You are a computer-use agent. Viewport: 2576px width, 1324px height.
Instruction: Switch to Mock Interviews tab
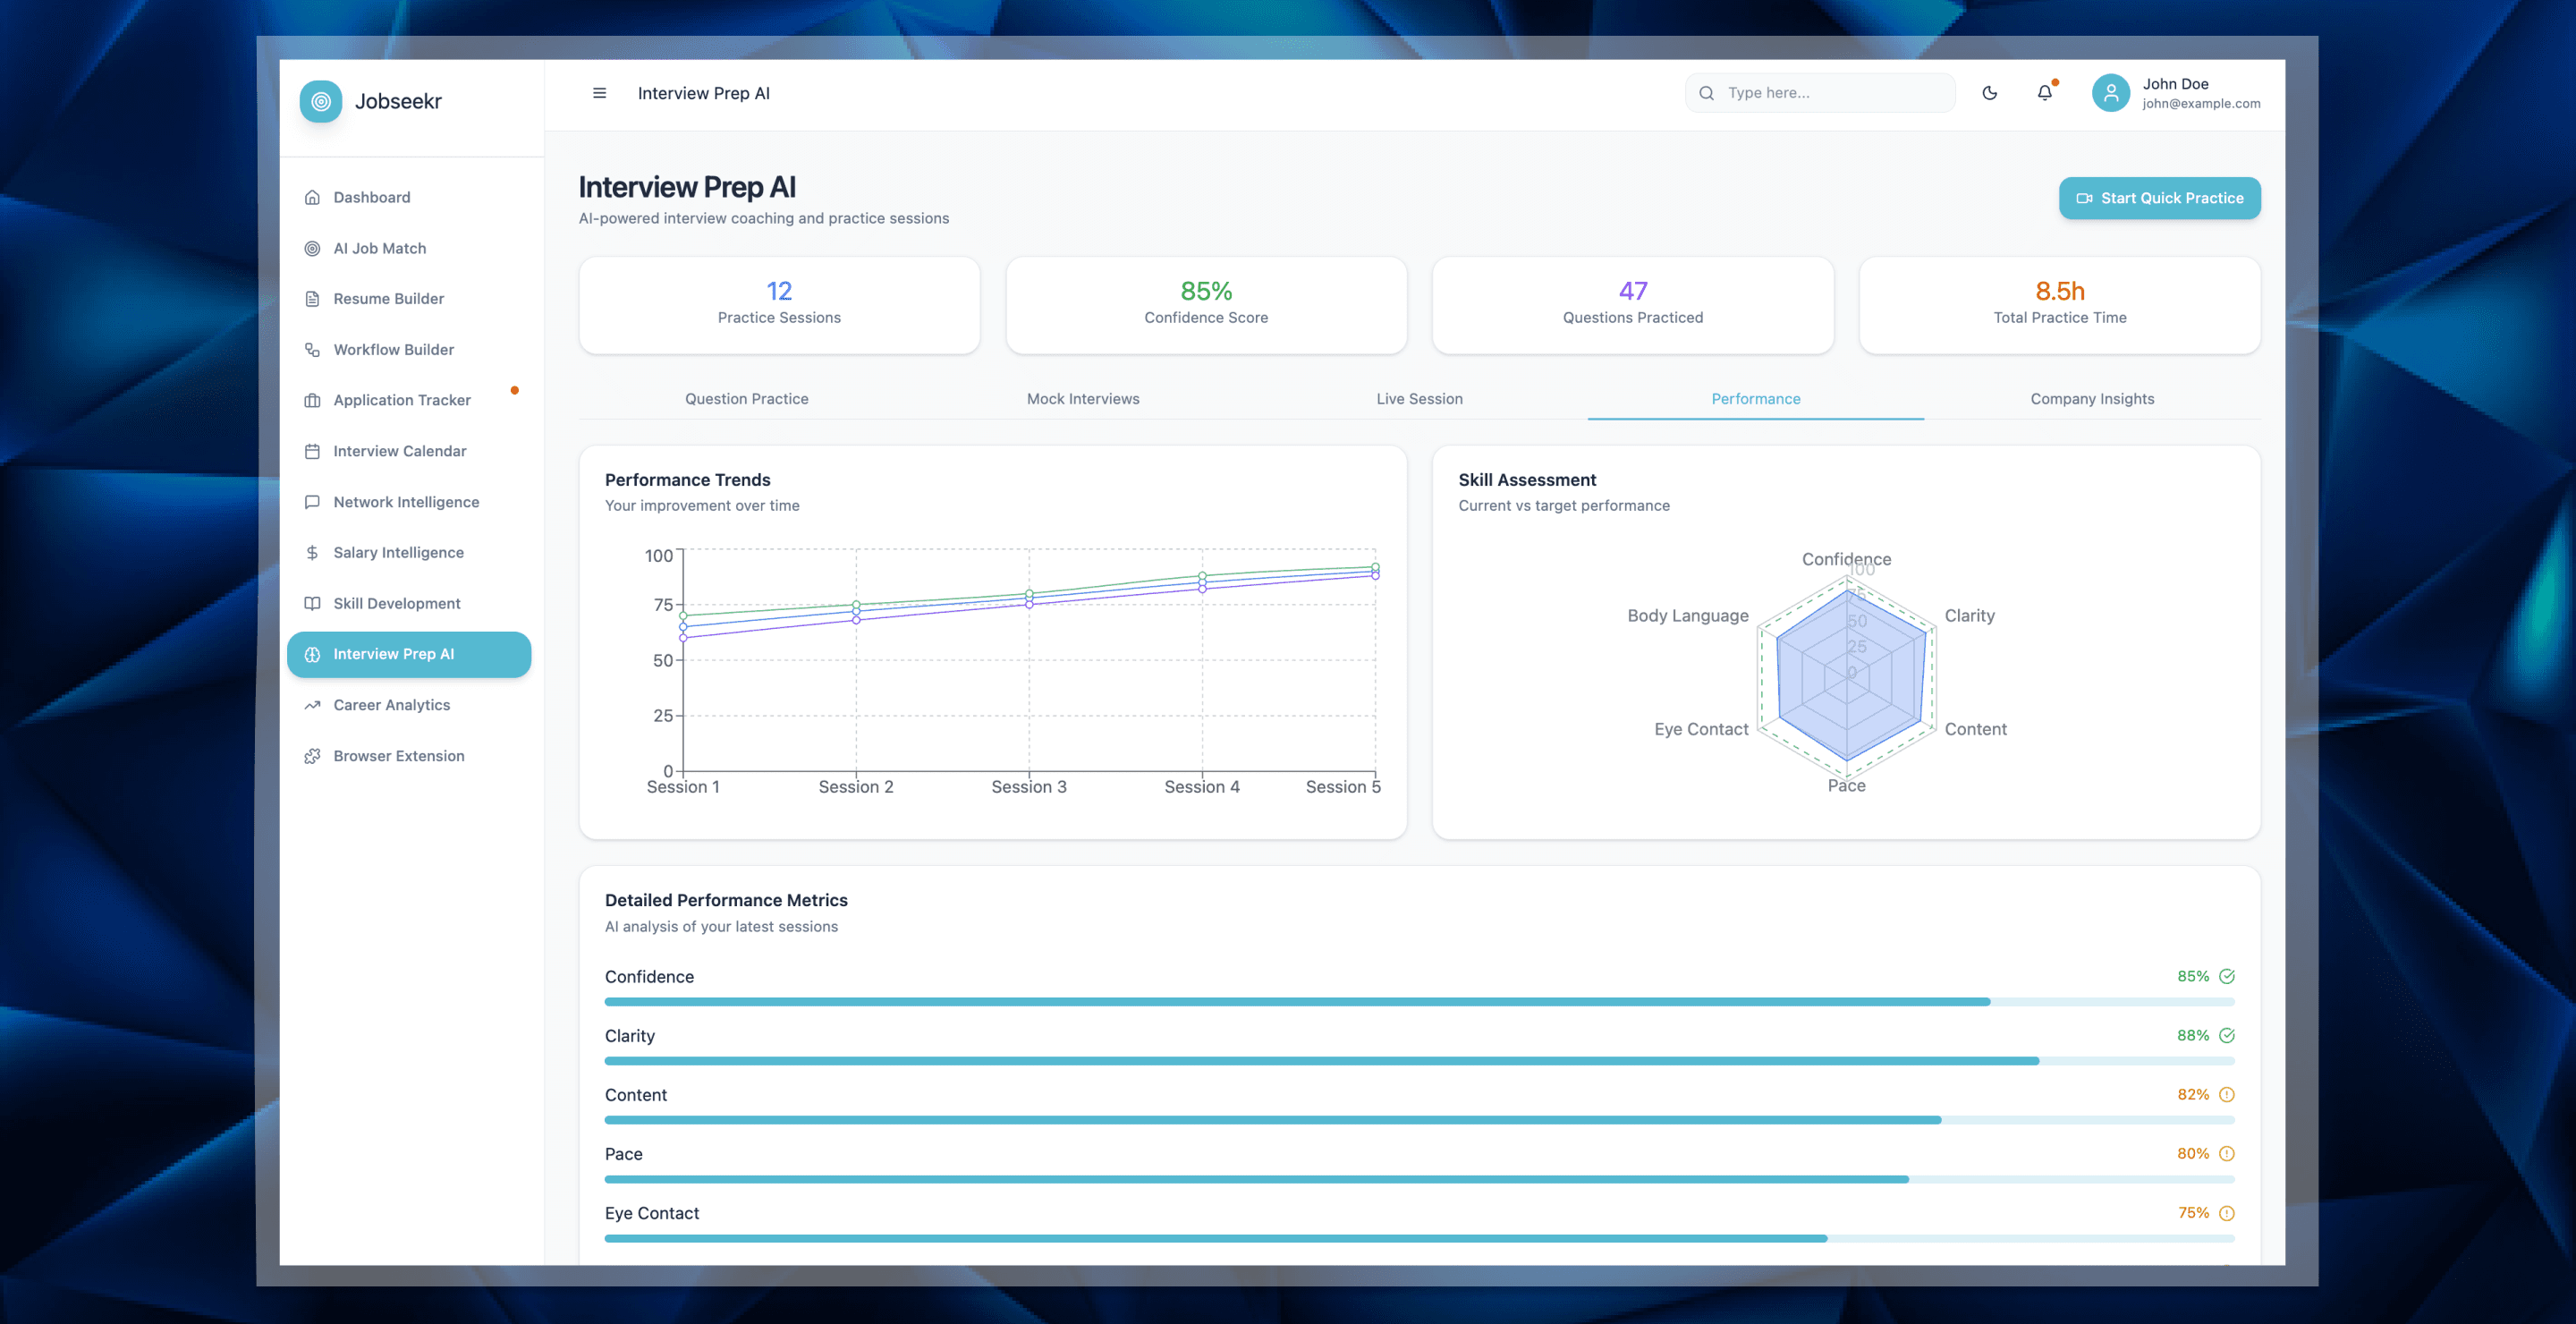tap(1082, 398)
